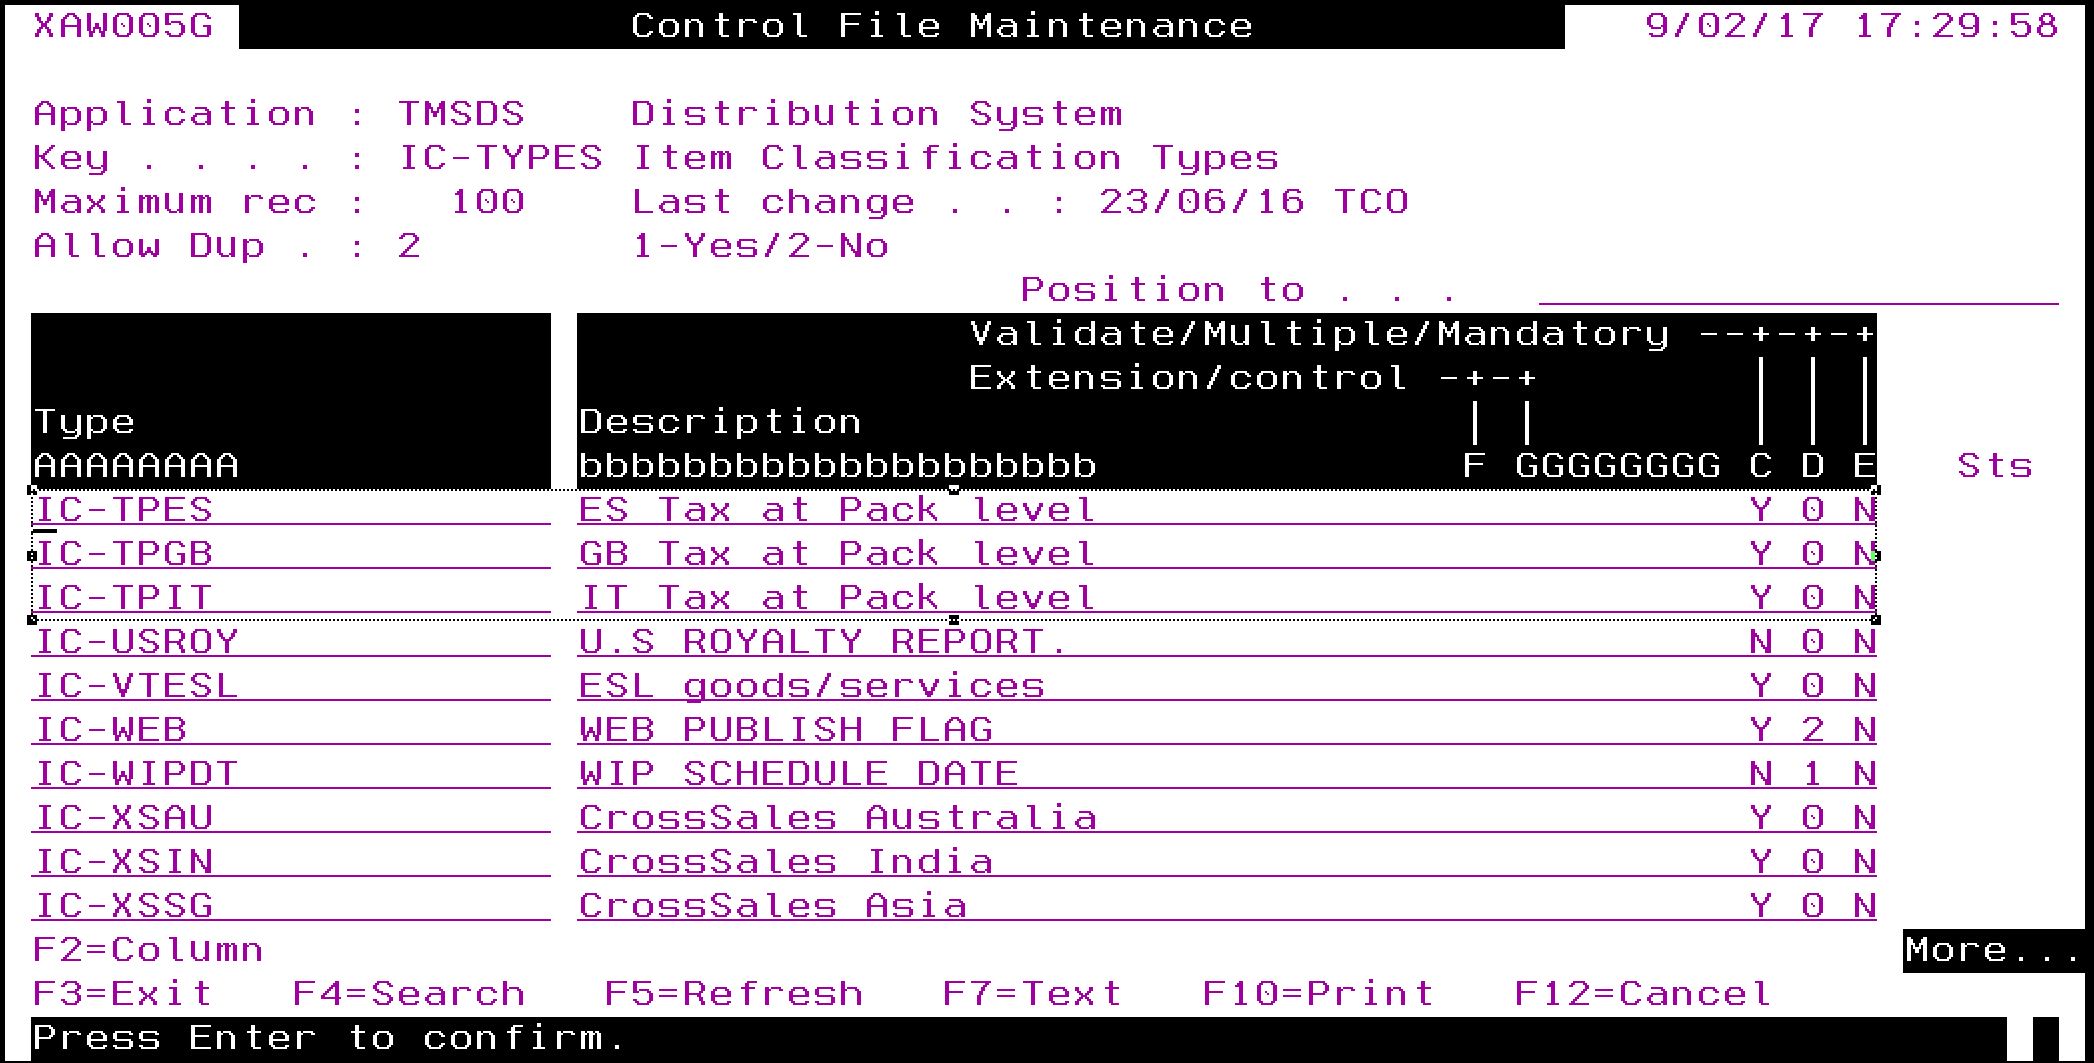Select the IC-TPGB type field
This screenshot has height=1063, width=2094.
(291, 553)
